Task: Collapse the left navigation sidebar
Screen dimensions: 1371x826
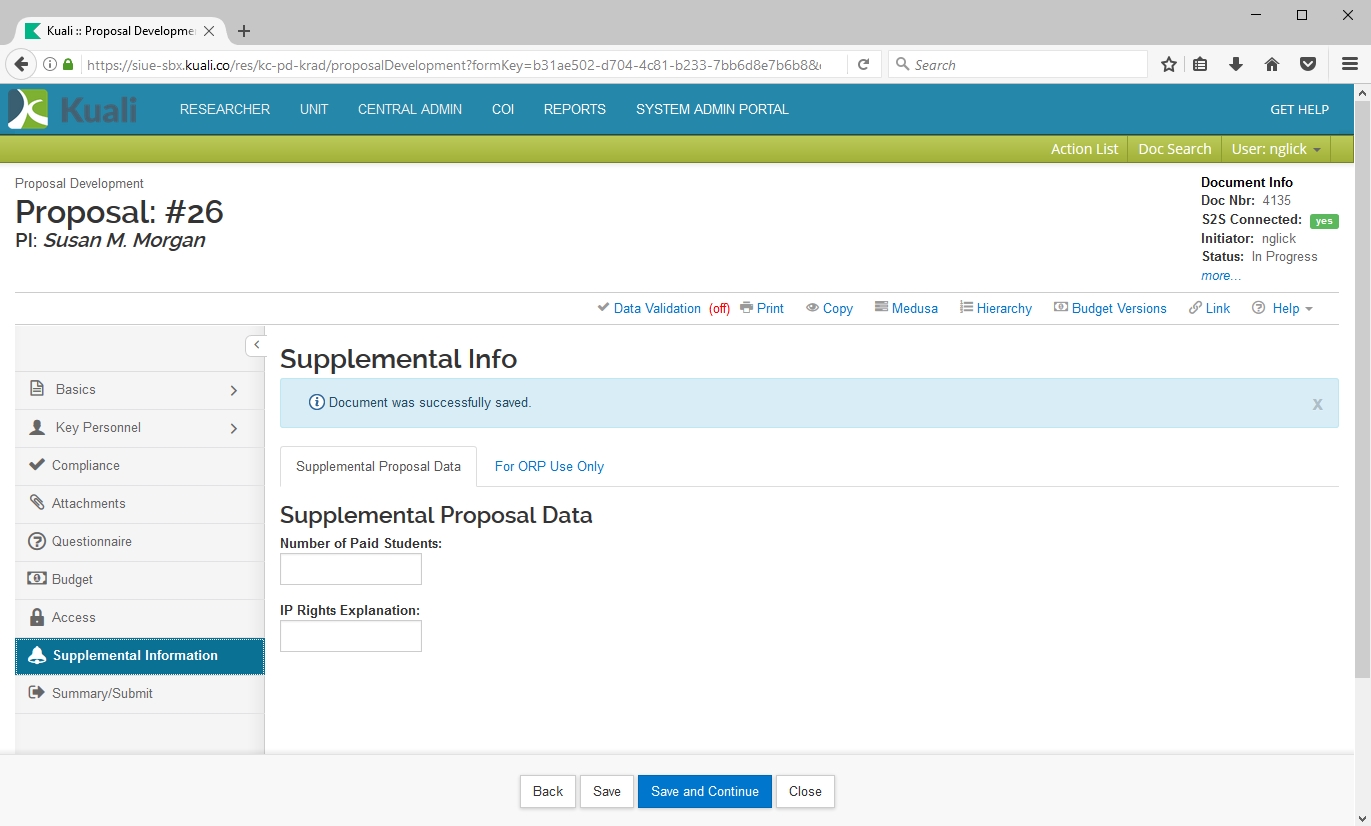Action: point(256,345)
